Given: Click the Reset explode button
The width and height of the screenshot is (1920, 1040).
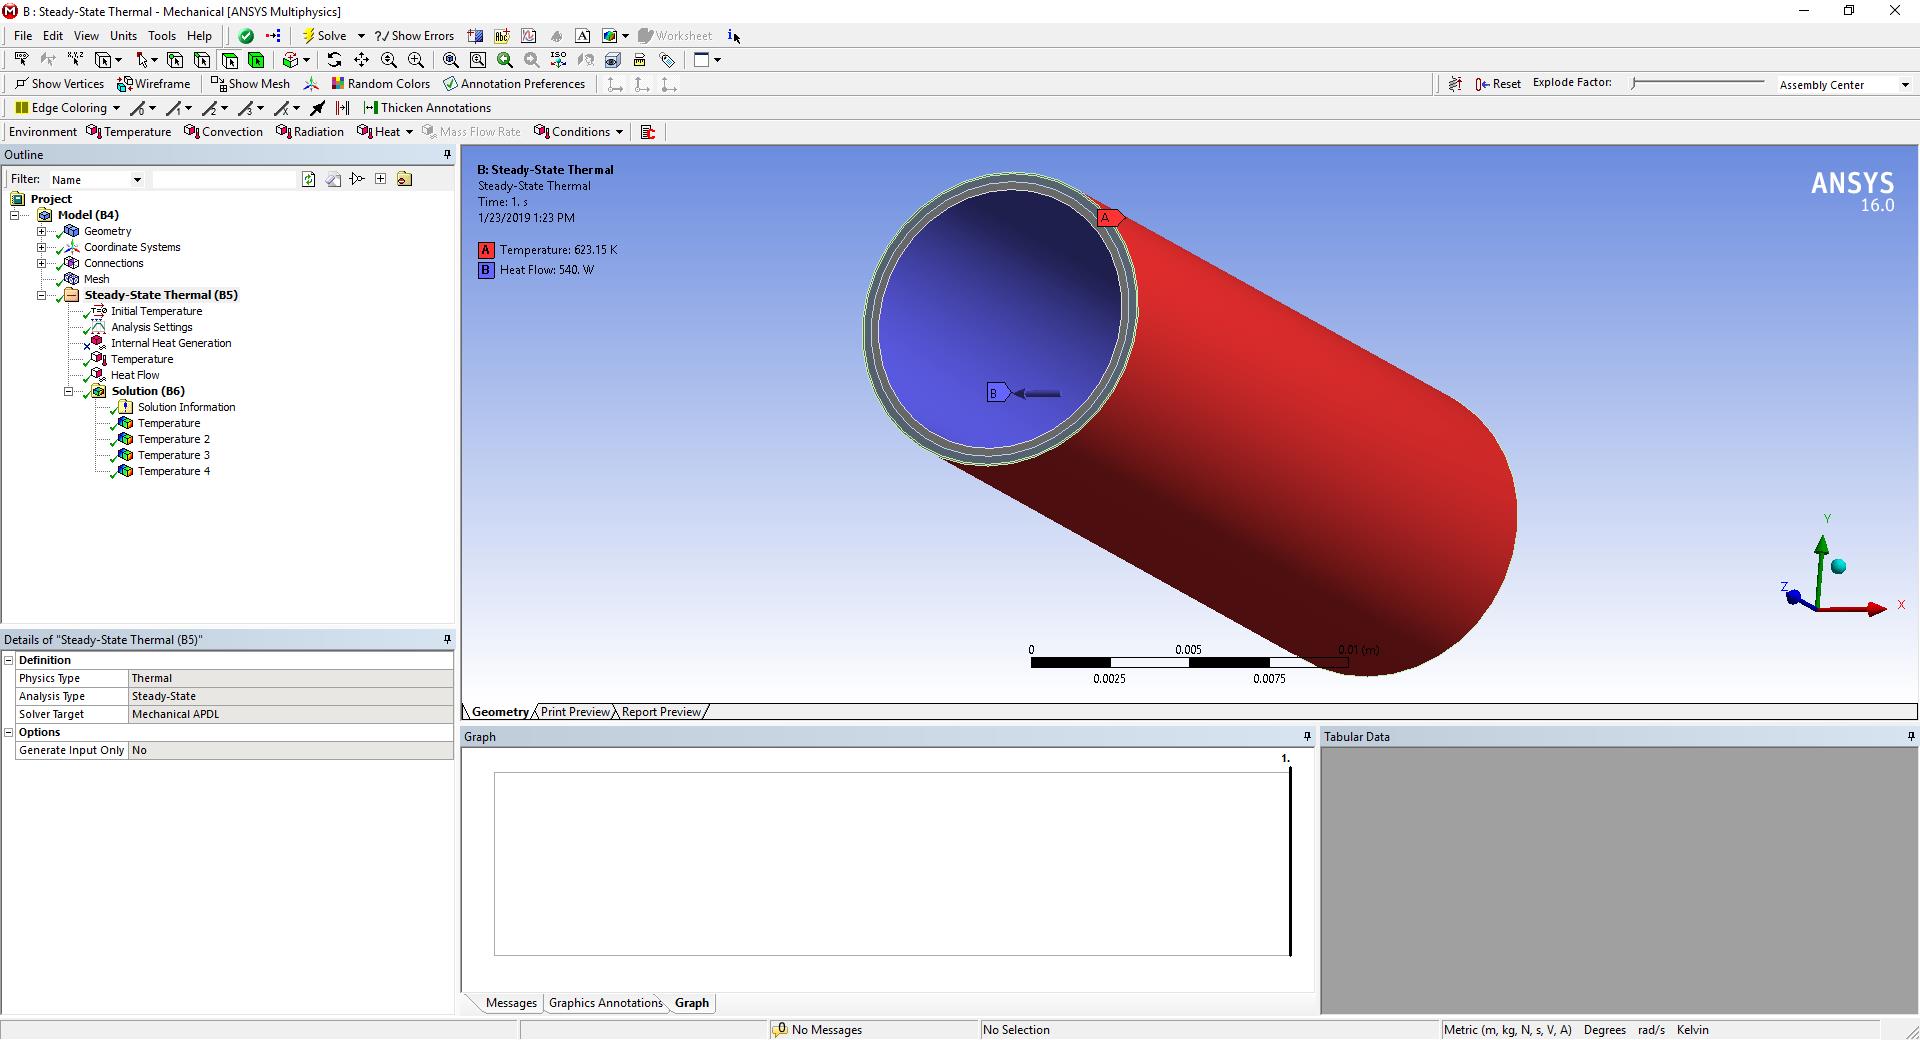Looking at the screenshot, I should pyautogui.click(x=1497, y=83).
